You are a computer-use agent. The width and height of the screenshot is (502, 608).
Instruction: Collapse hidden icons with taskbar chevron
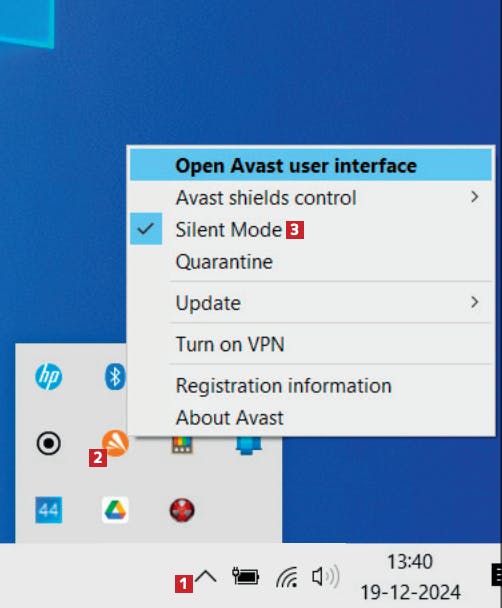(205, 577)
